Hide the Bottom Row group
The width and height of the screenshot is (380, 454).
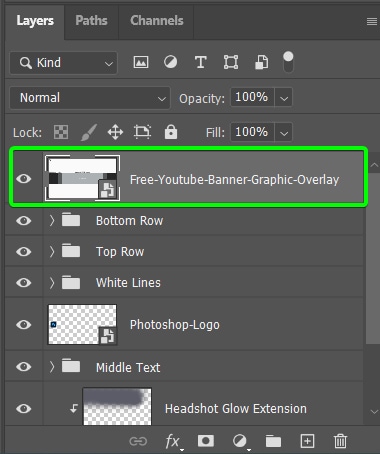click(24, 220)
